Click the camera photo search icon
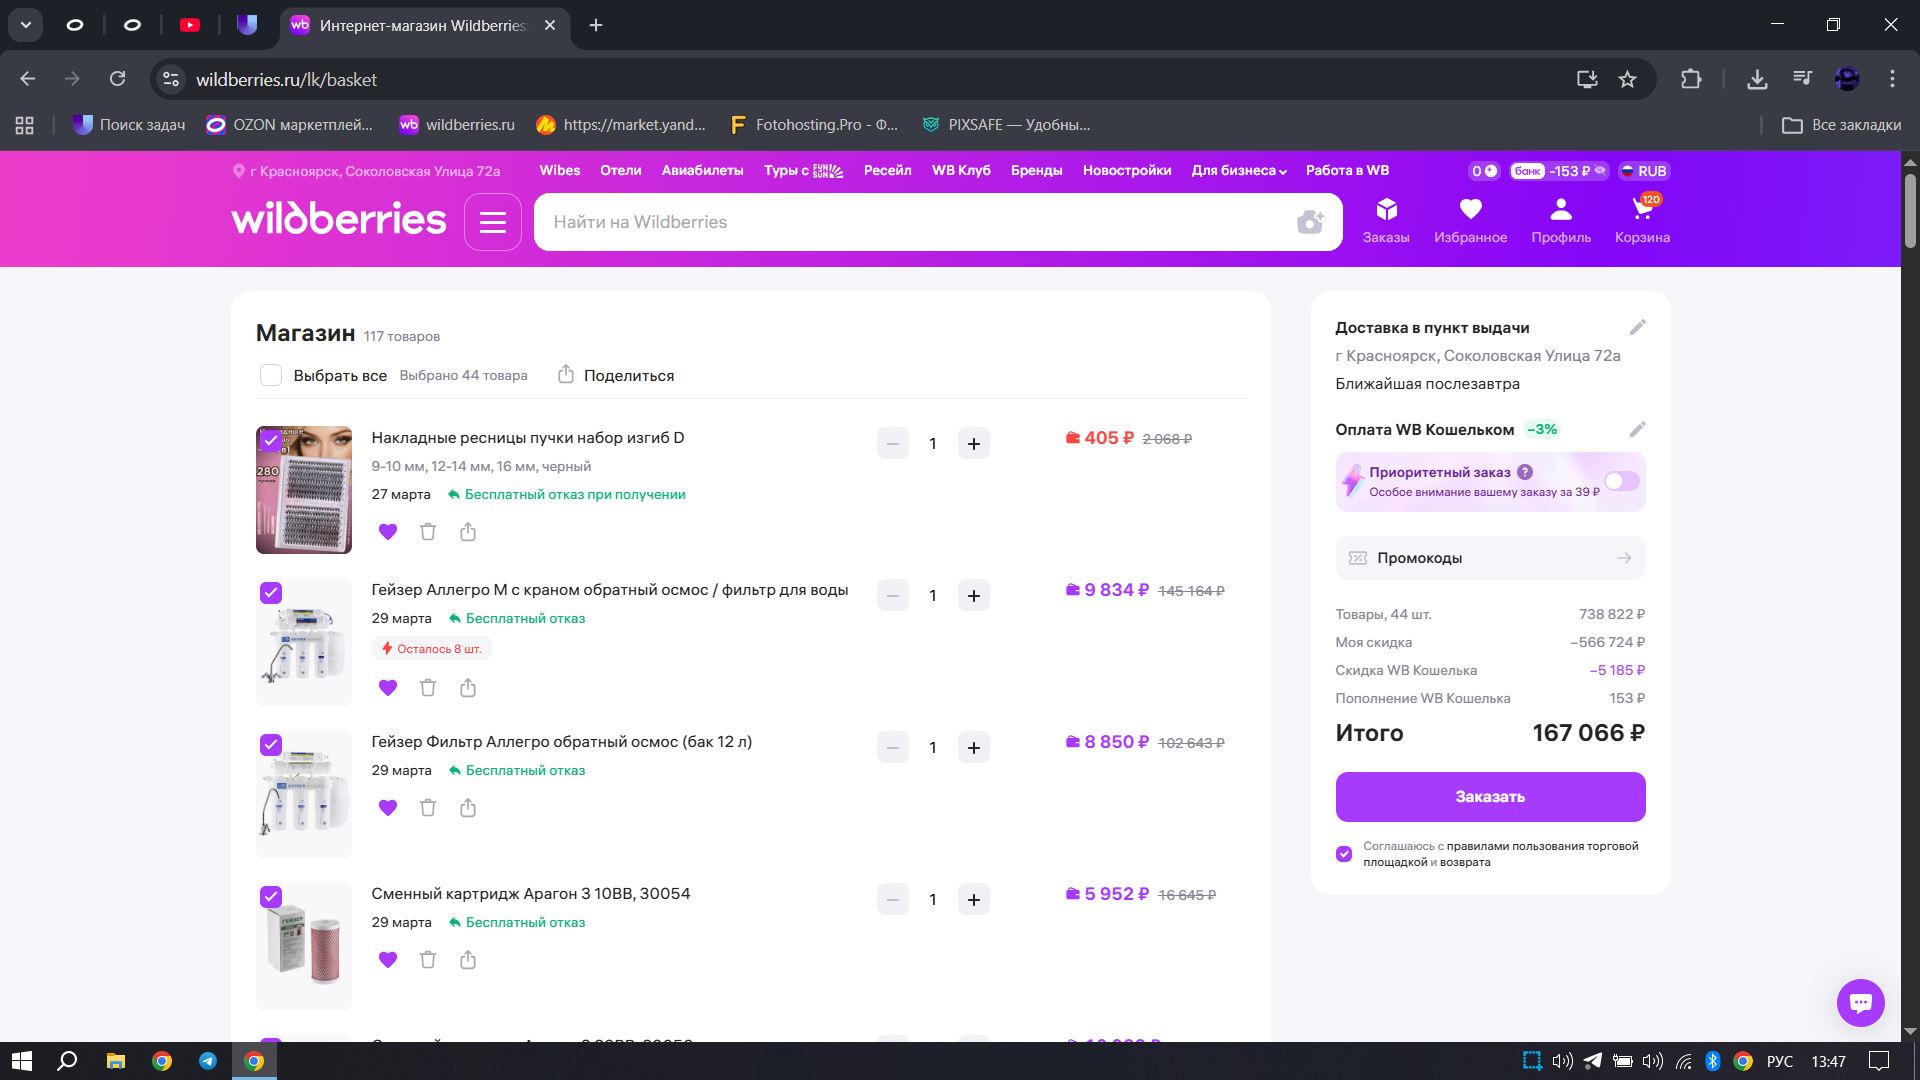Viewport: 1920px width, 1080px height. tap(1310, 222)
